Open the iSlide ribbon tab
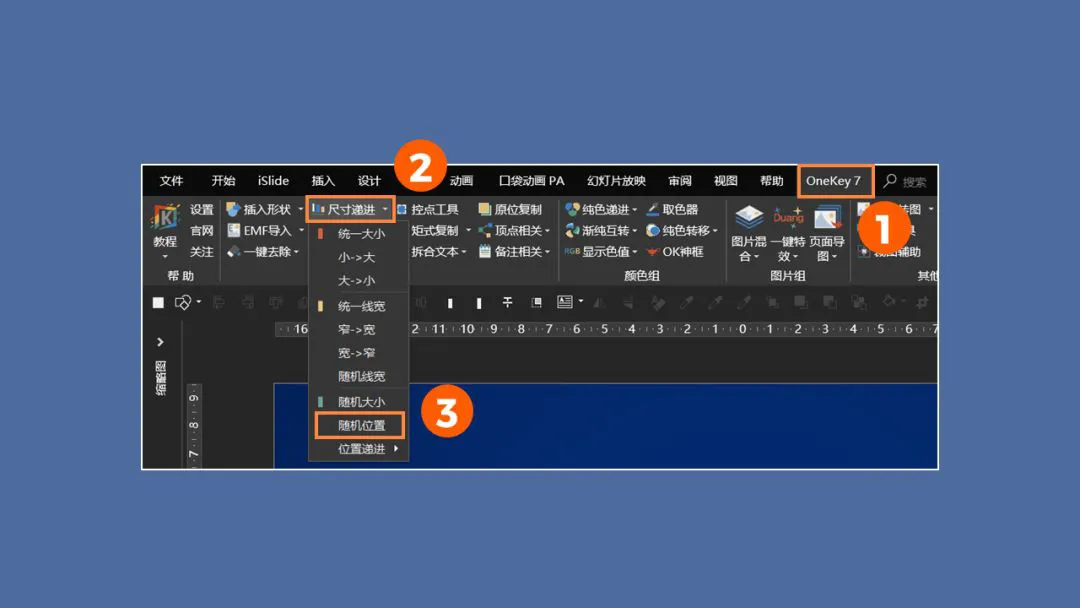 pyautogui.click(x=273, y=181)
